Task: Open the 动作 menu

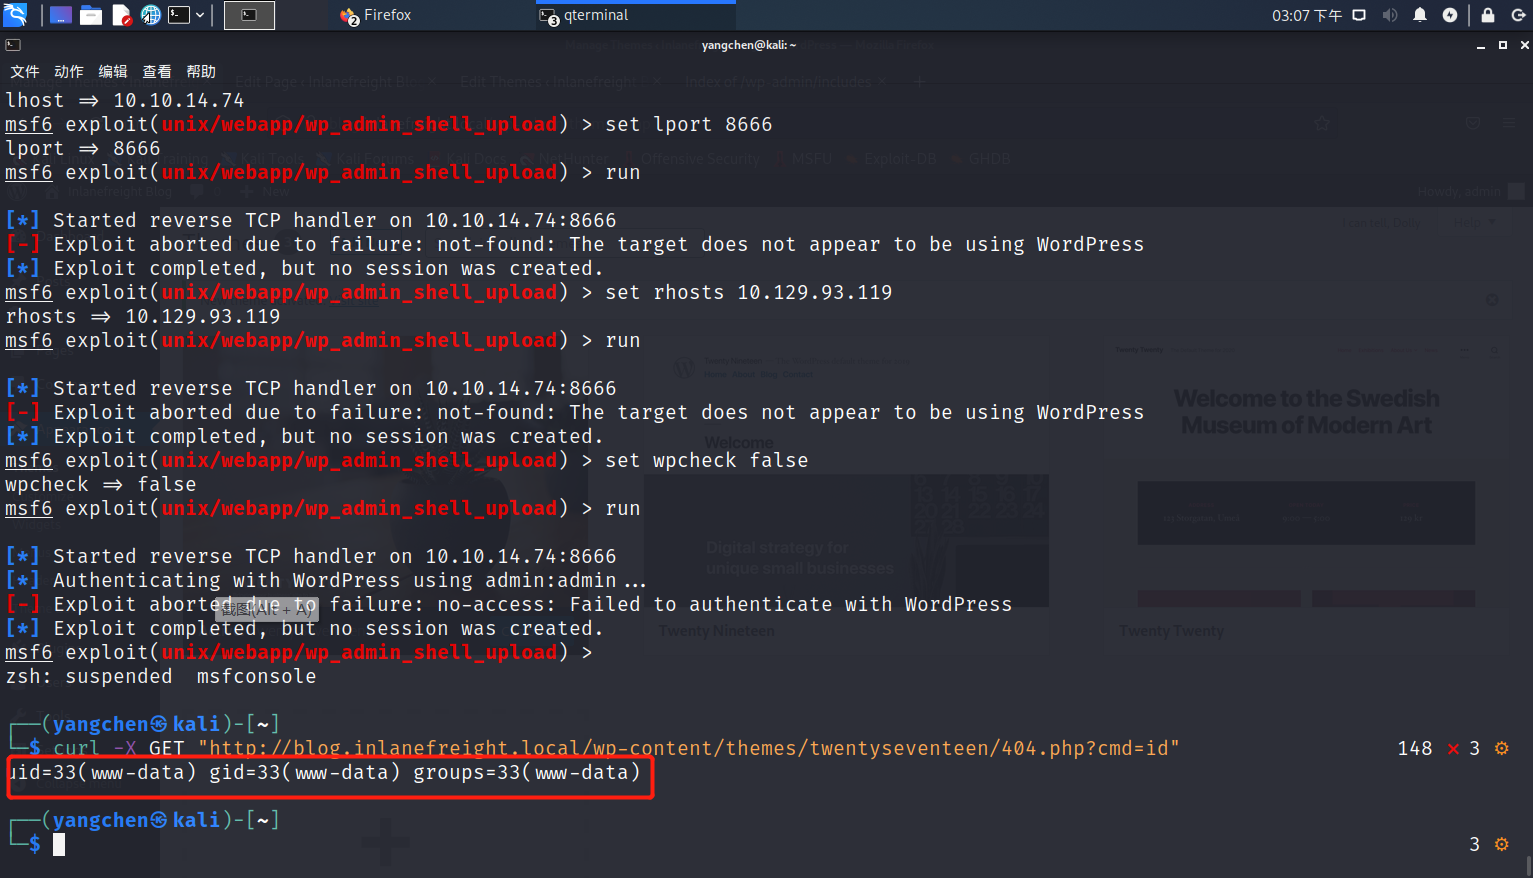Action: coord(69,72)
